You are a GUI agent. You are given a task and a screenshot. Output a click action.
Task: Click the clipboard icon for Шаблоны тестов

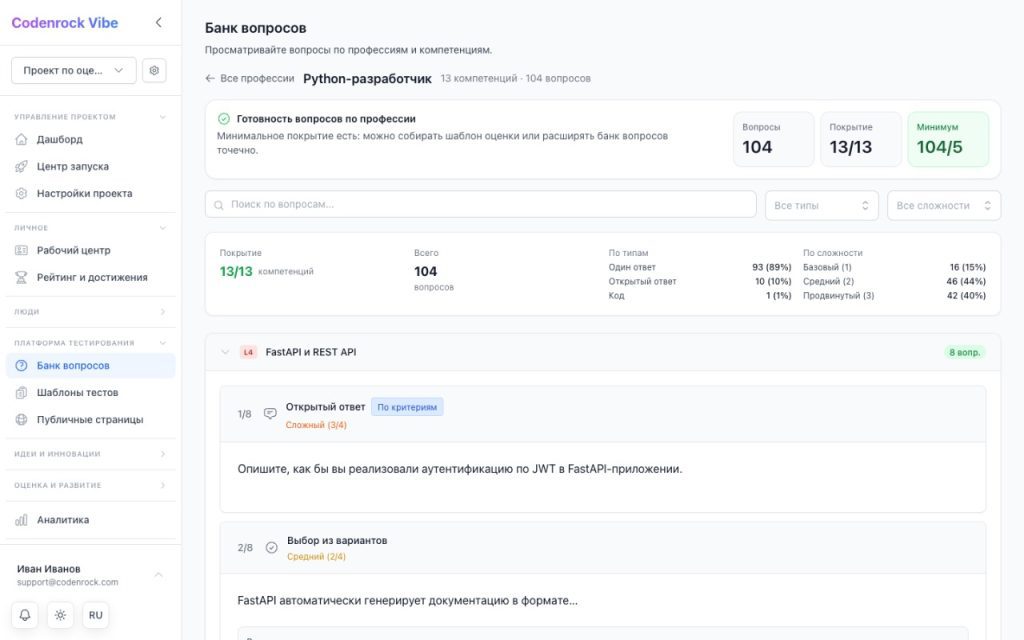point(22,392)
